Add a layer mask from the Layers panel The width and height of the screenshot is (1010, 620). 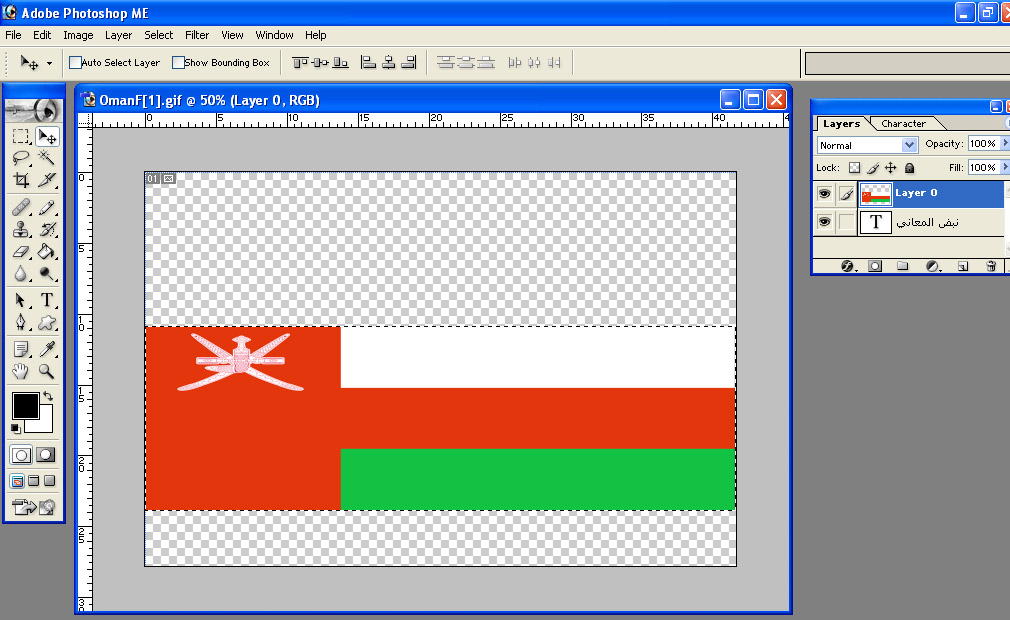[875, 266]
